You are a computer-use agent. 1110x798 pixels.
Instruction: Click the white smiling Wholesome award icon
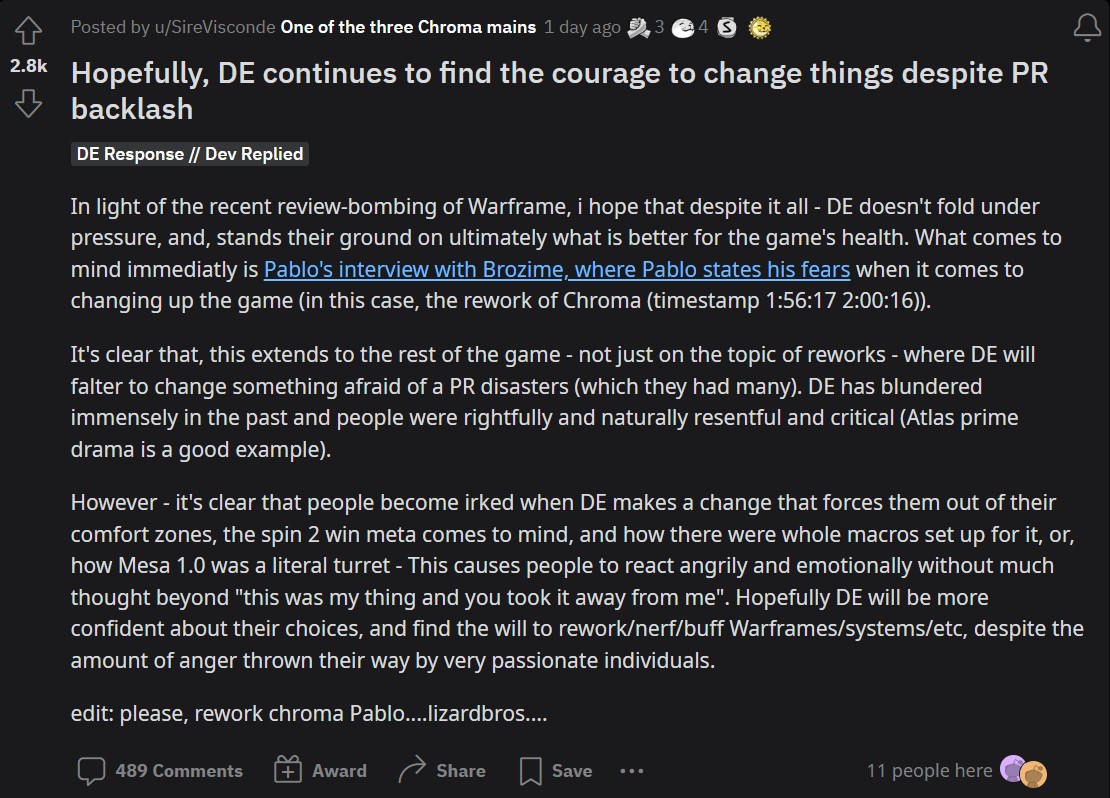pyautogui.click(x=682, y=28)
